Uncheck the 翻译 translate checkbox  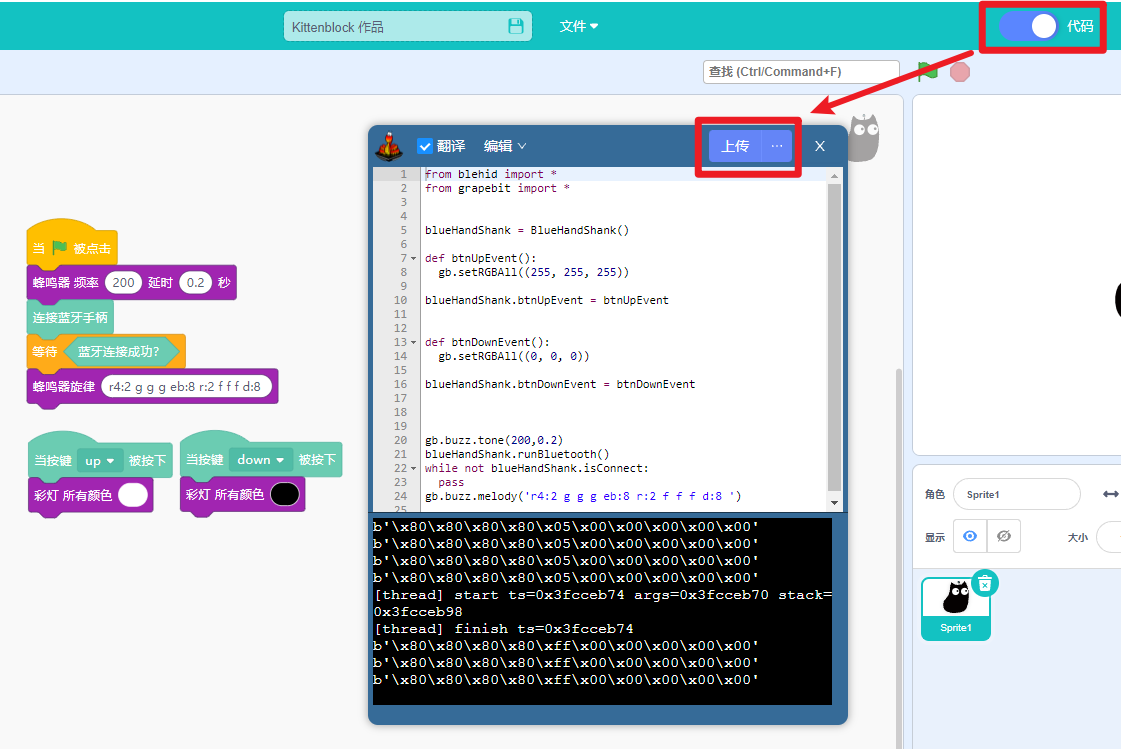[x=425, y=147]
